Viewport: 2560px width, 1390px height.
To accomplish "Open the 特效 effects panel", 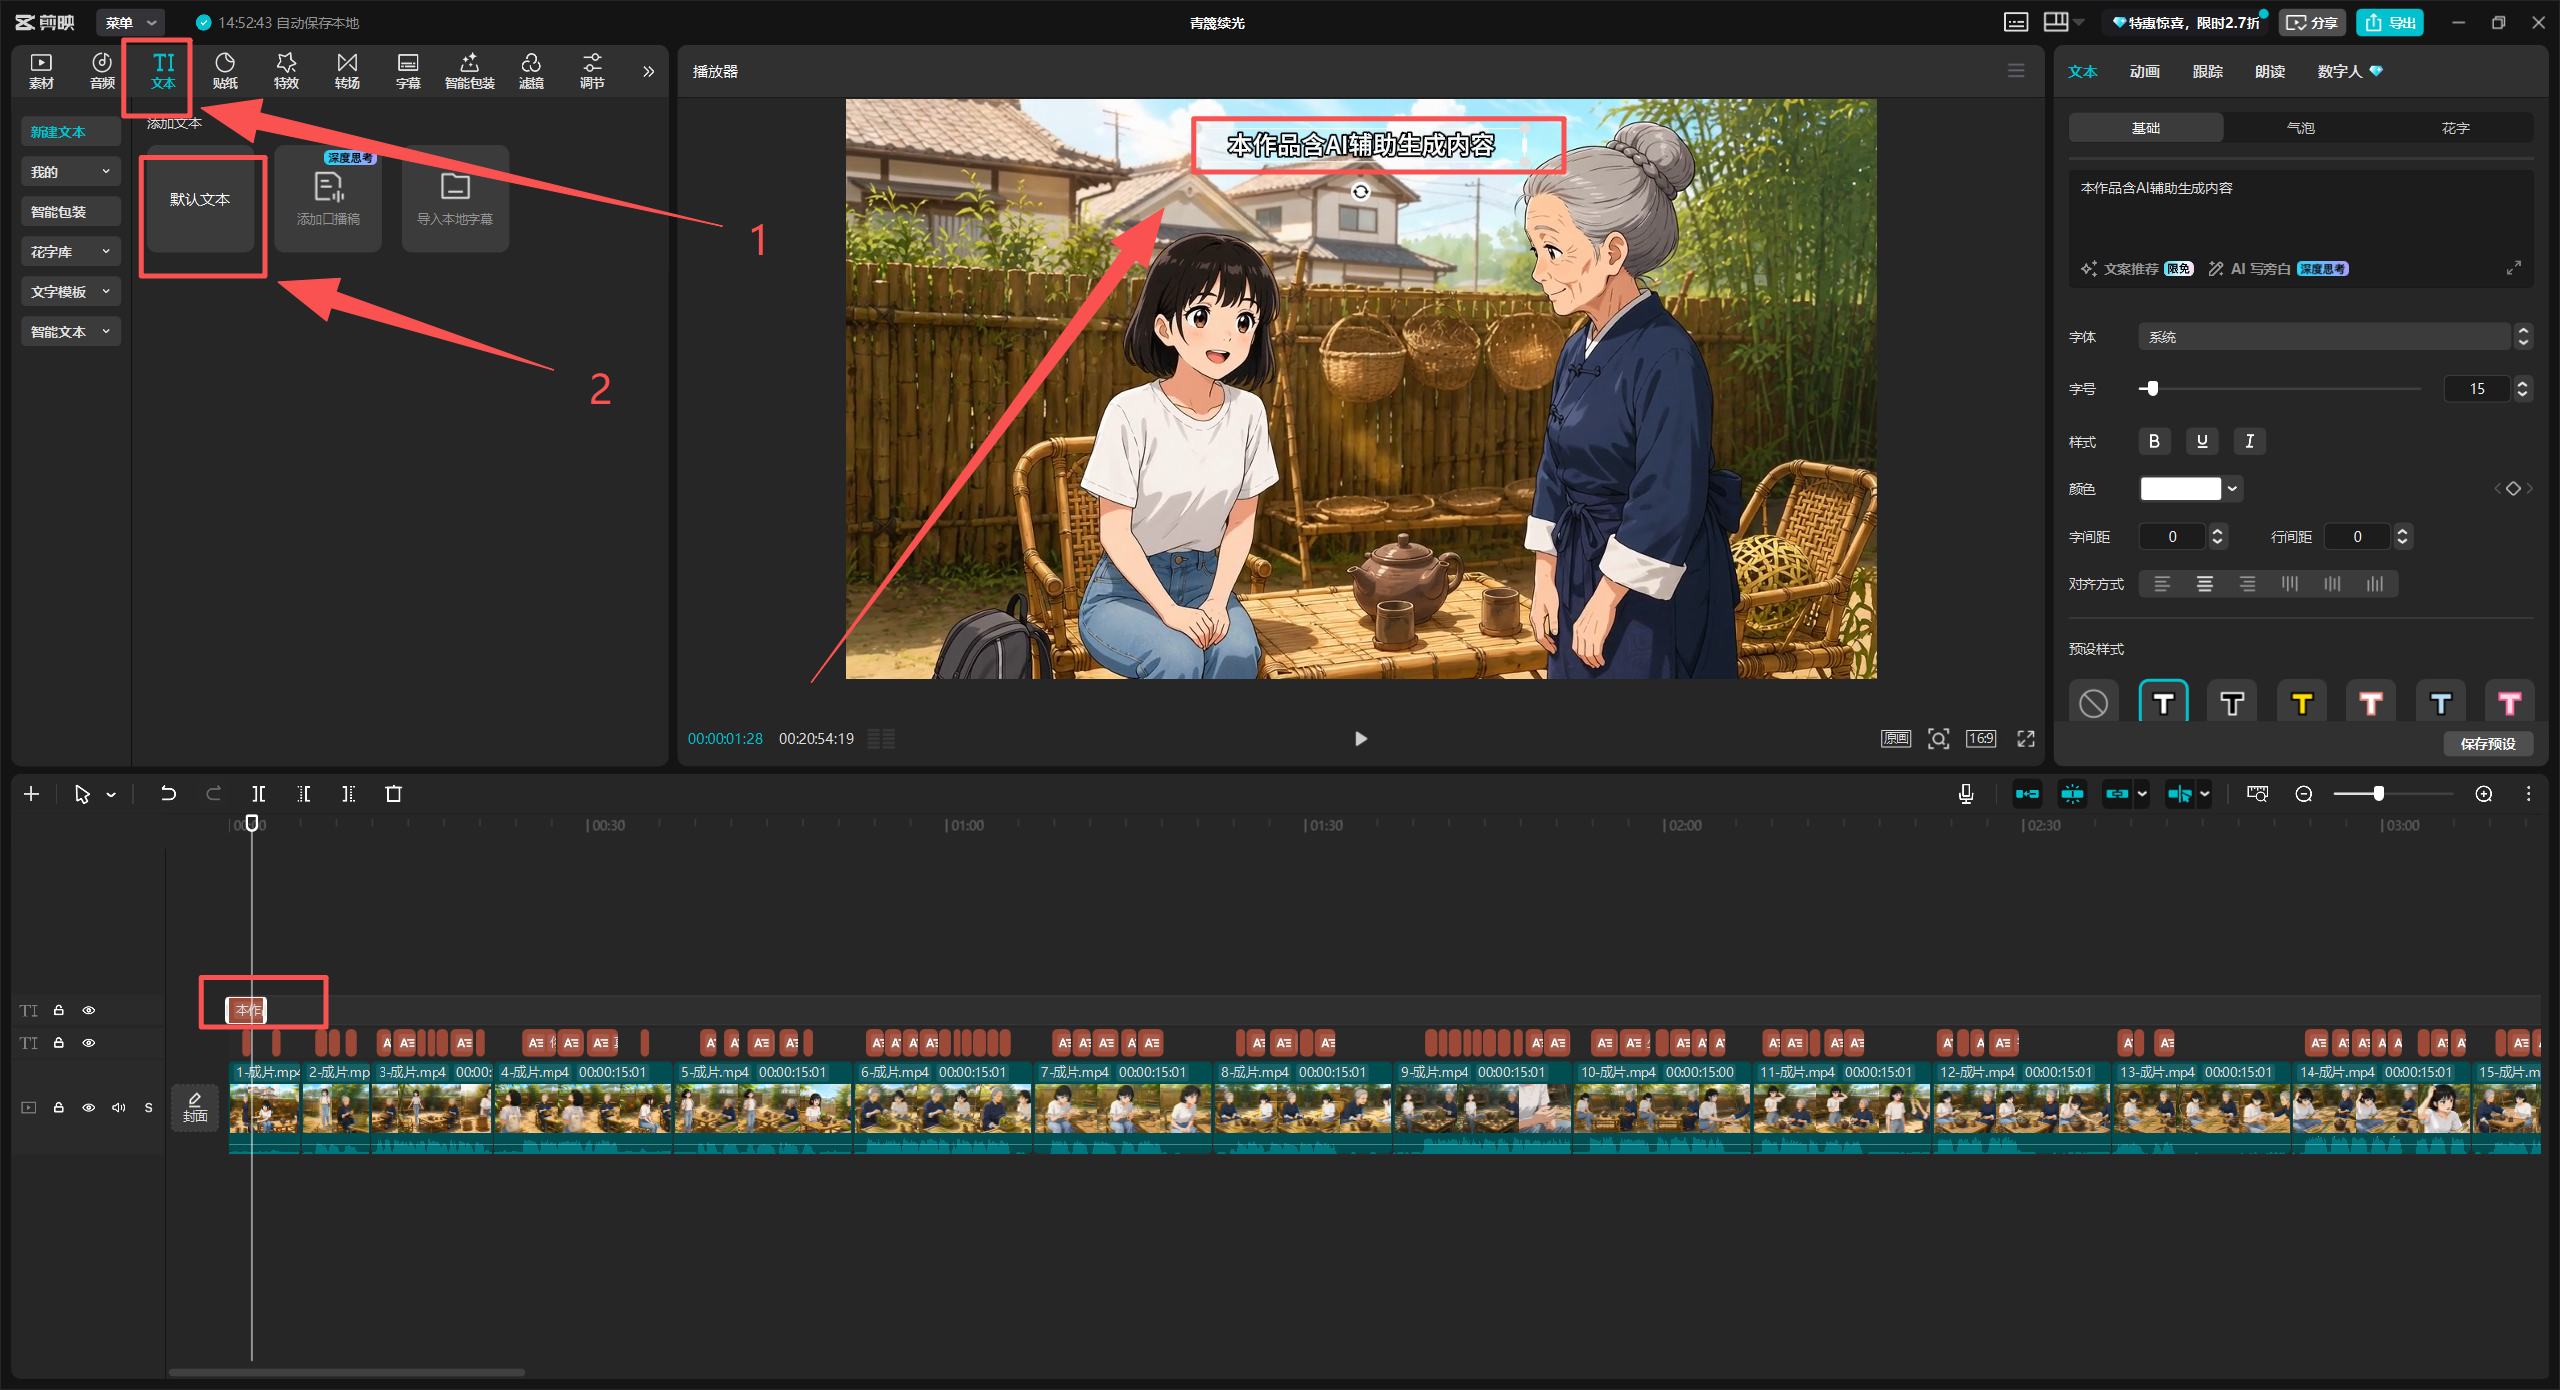I will 286,71.
